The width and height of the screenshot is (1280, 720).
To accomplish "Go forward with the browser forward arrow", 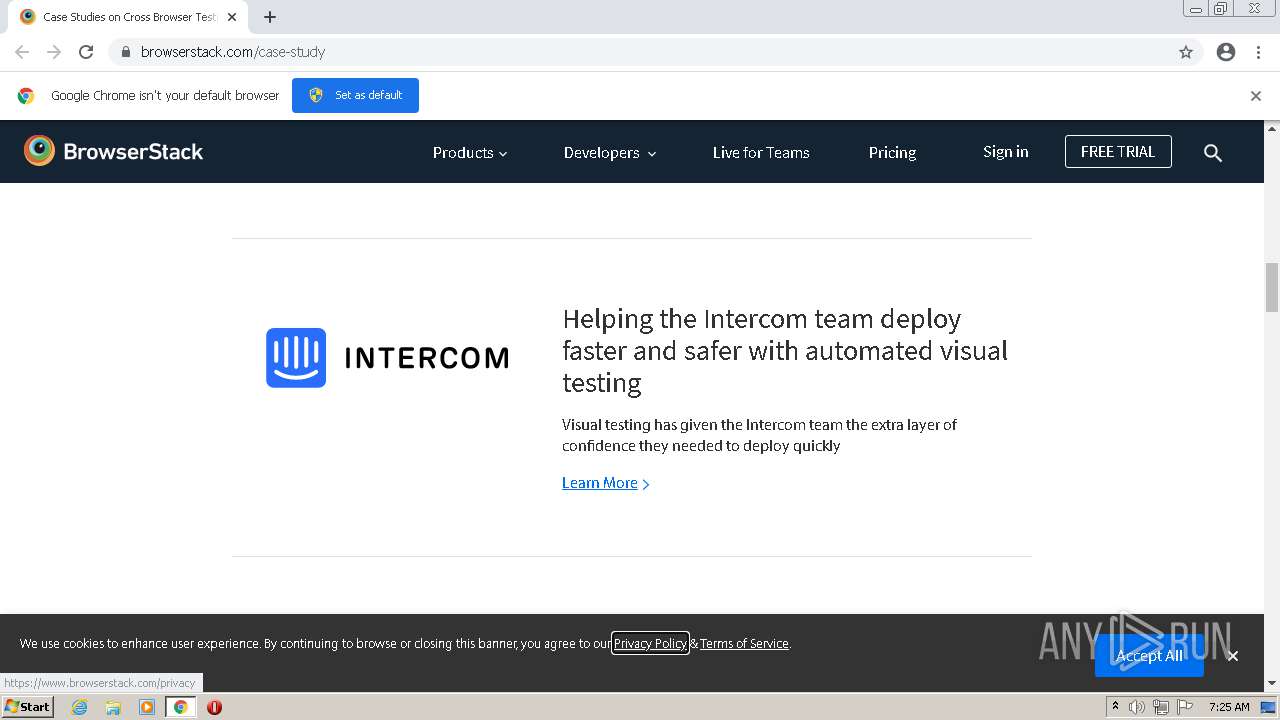I will click(x=54, y=52).
